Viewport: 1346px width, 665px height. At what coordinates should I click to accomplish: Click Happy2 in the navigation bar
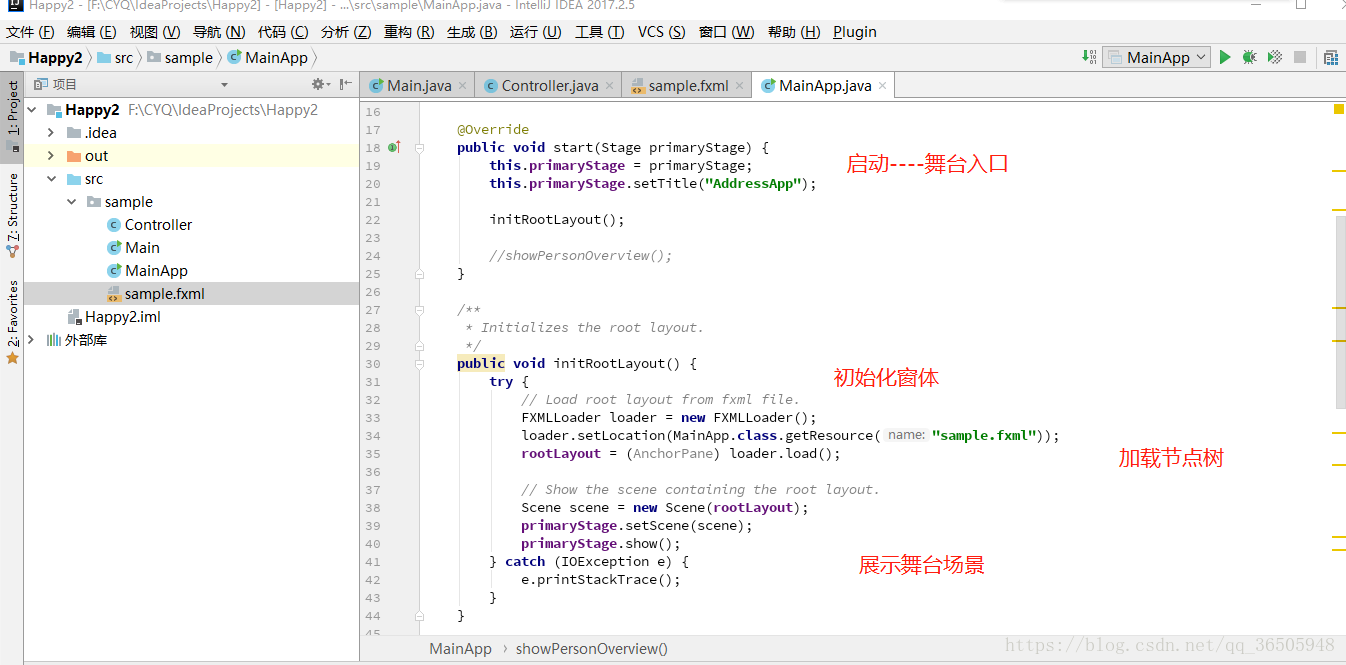click(x=46, y=58)
